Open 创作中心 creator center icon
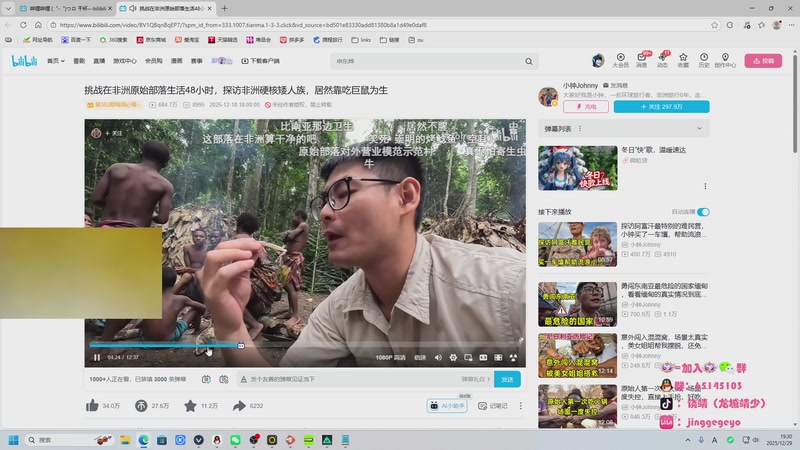 point(725,60)
